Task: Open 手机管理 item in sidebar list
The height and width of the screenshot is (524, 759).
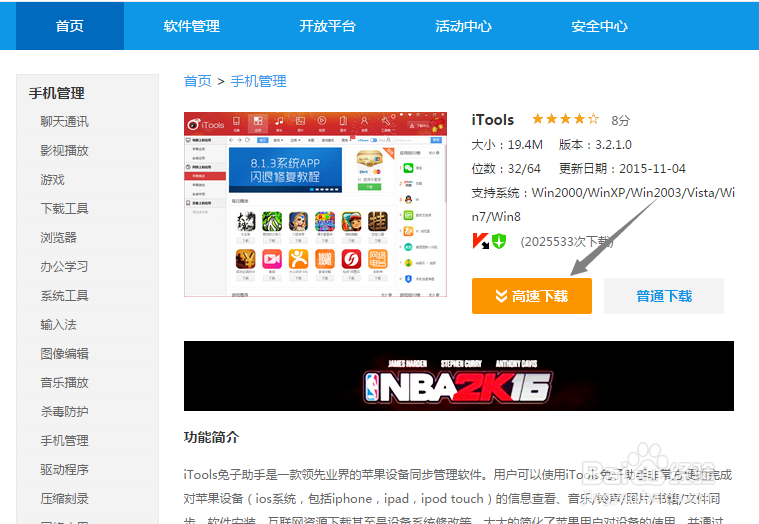Action: click(x=64, y=441)
